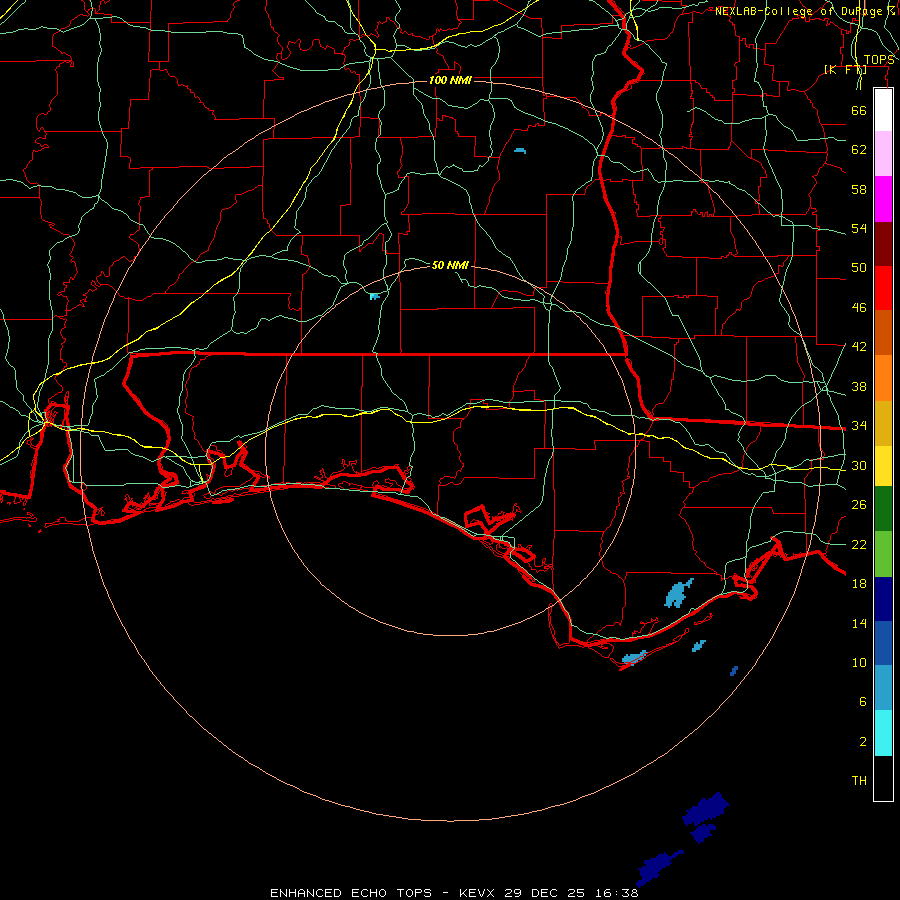Image resolution: width=900 pixels, height=900 pixels.
Task: Click the "29 DEC 25" date text
Action: click(544, 893)
